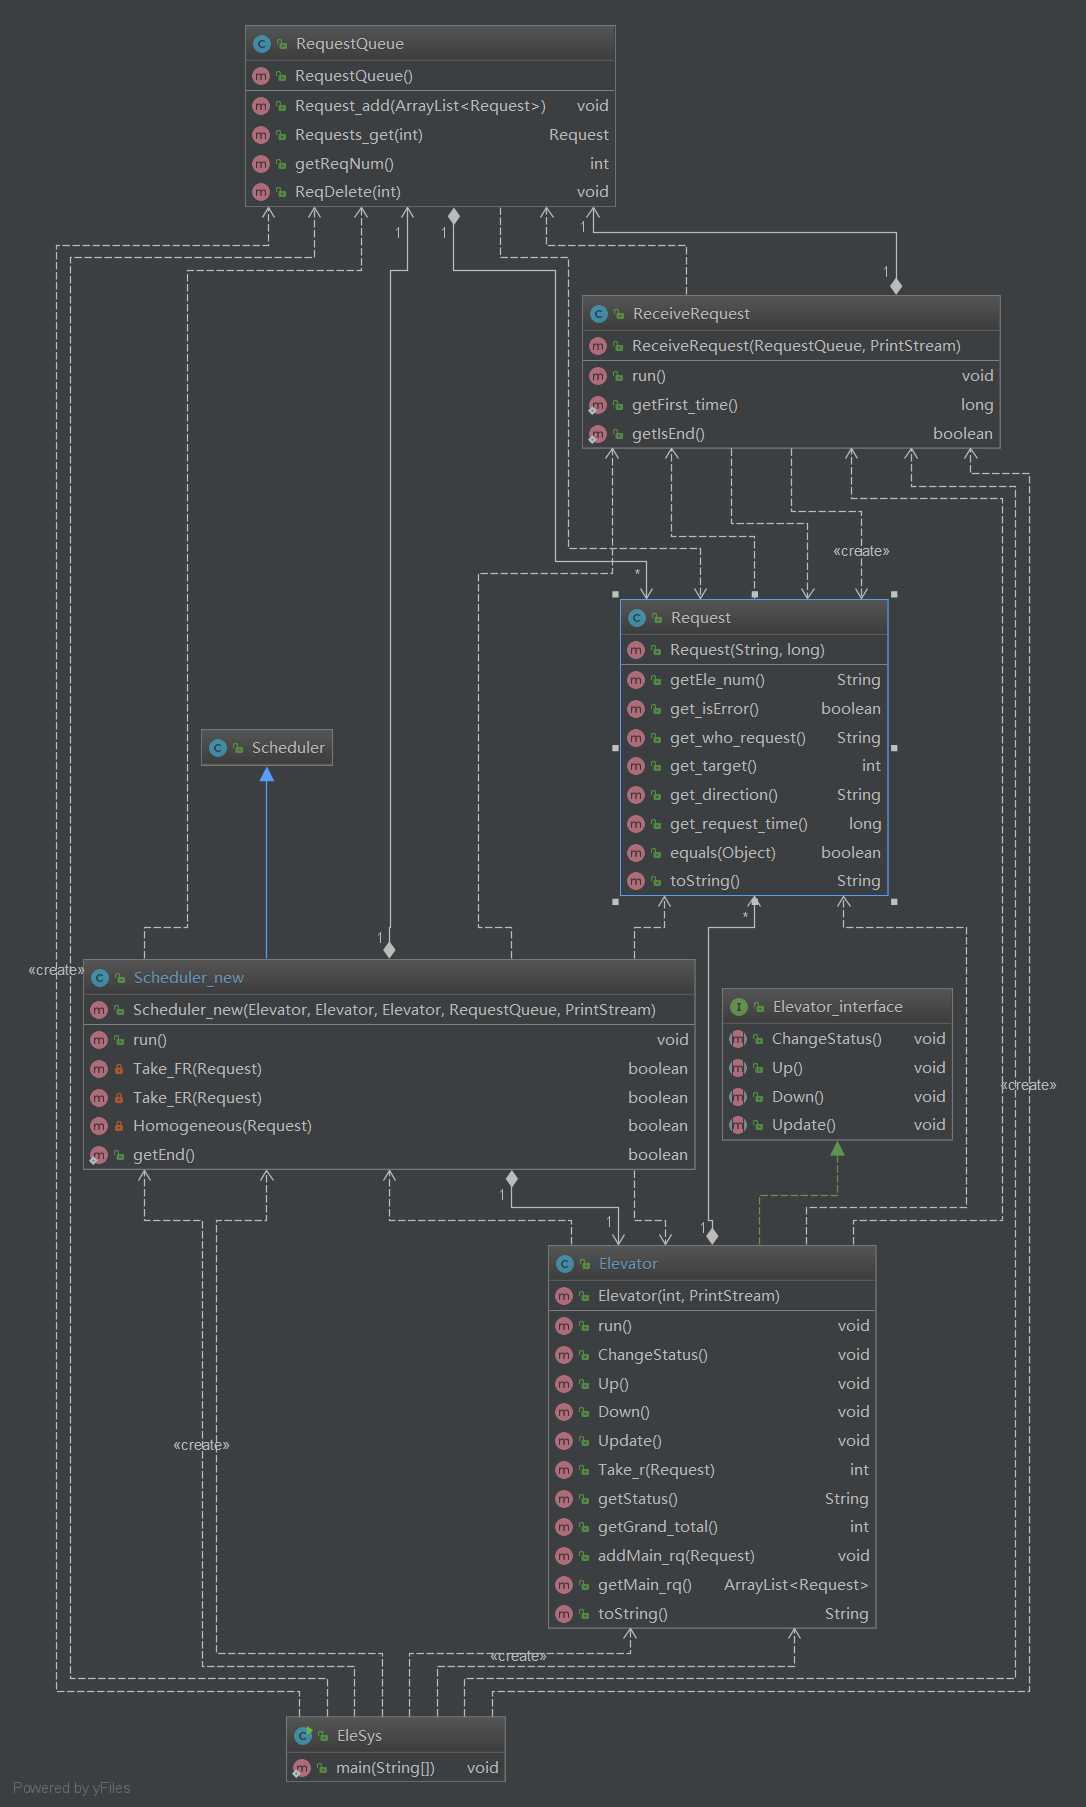Viewport: 1086px width, 1807px height.
Task: Select the RequestQueue() constructor row
Action: point(430,76)
